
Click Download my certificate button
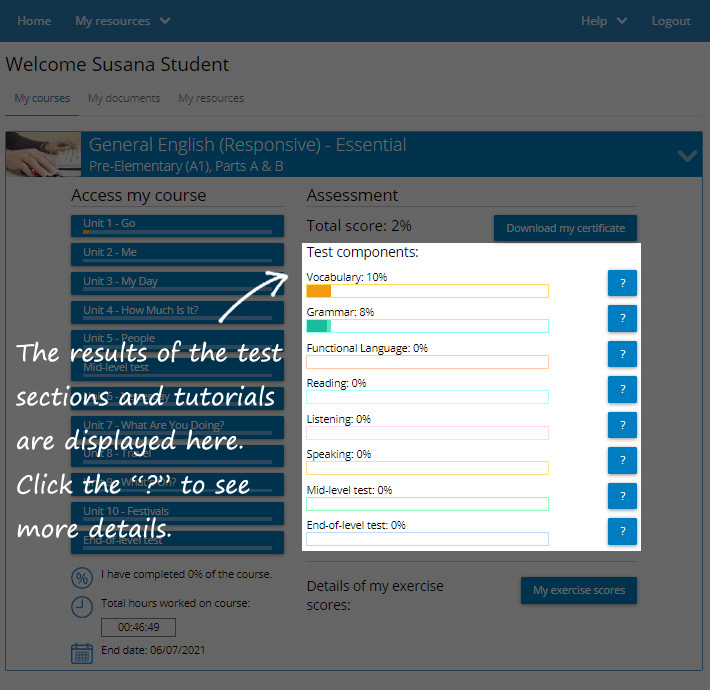pos(565,228)
